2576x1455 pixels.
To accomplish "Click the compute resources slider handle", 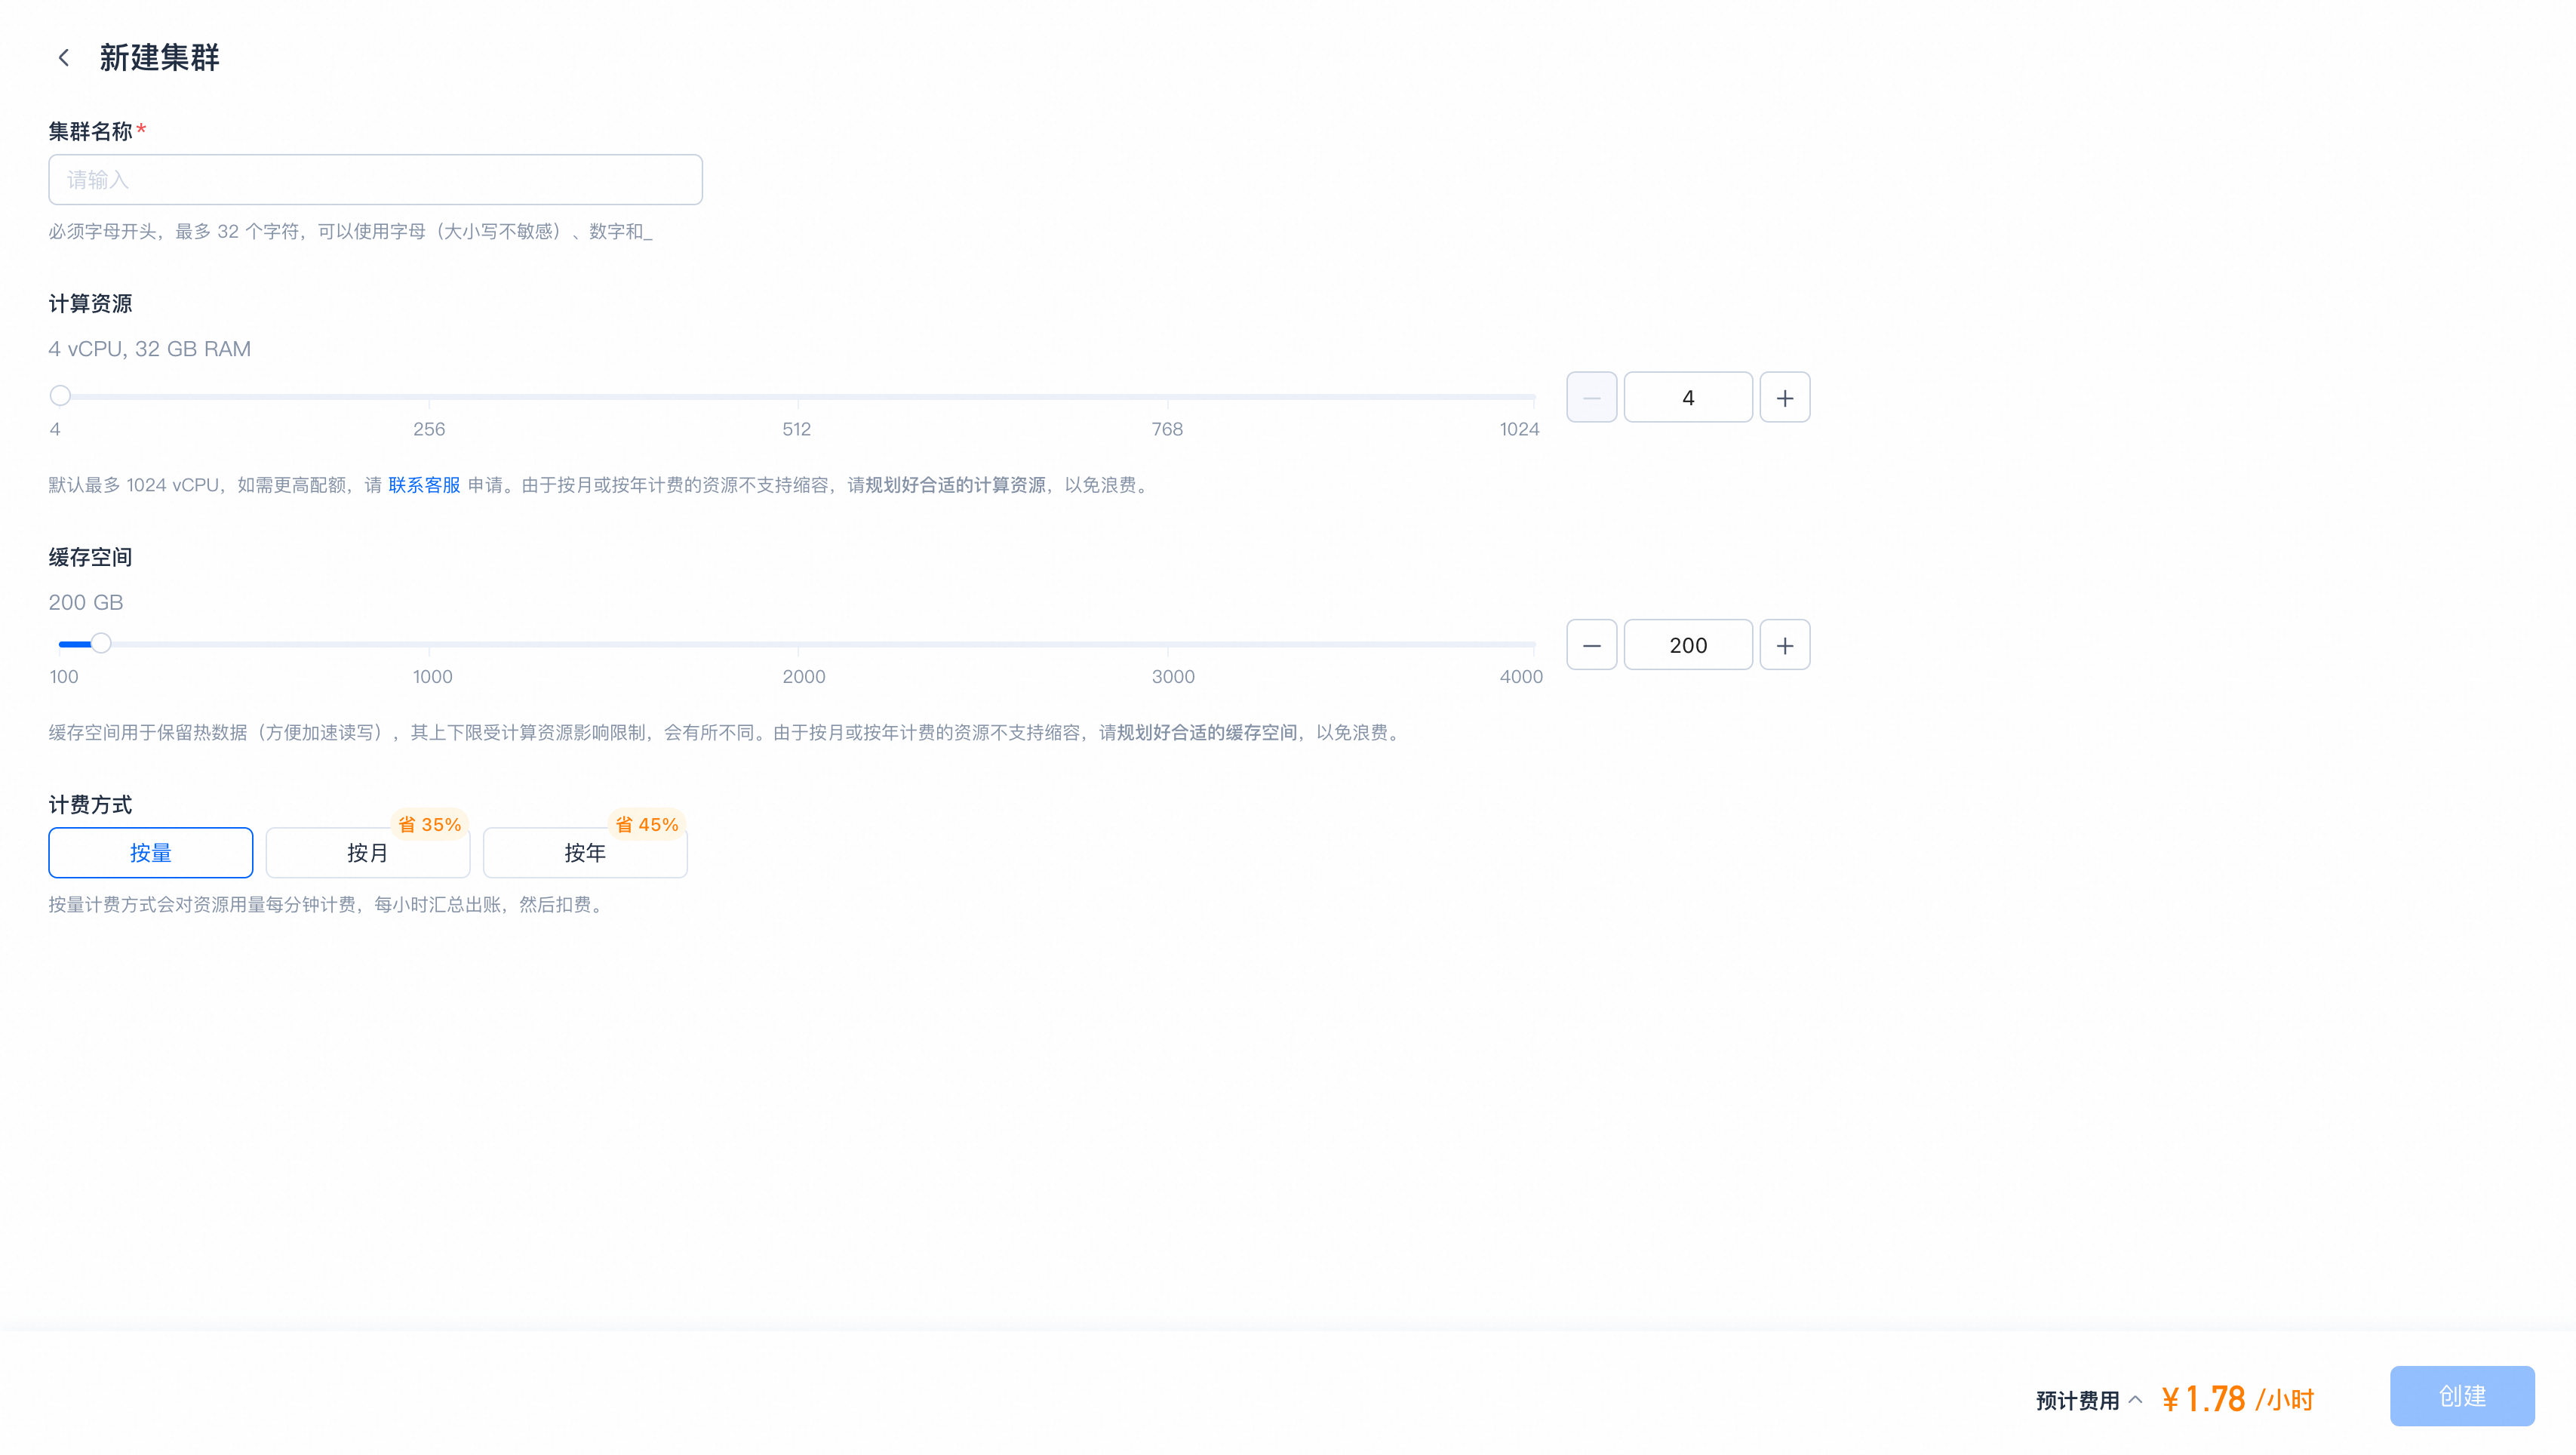I will click(x=60, y=396).
